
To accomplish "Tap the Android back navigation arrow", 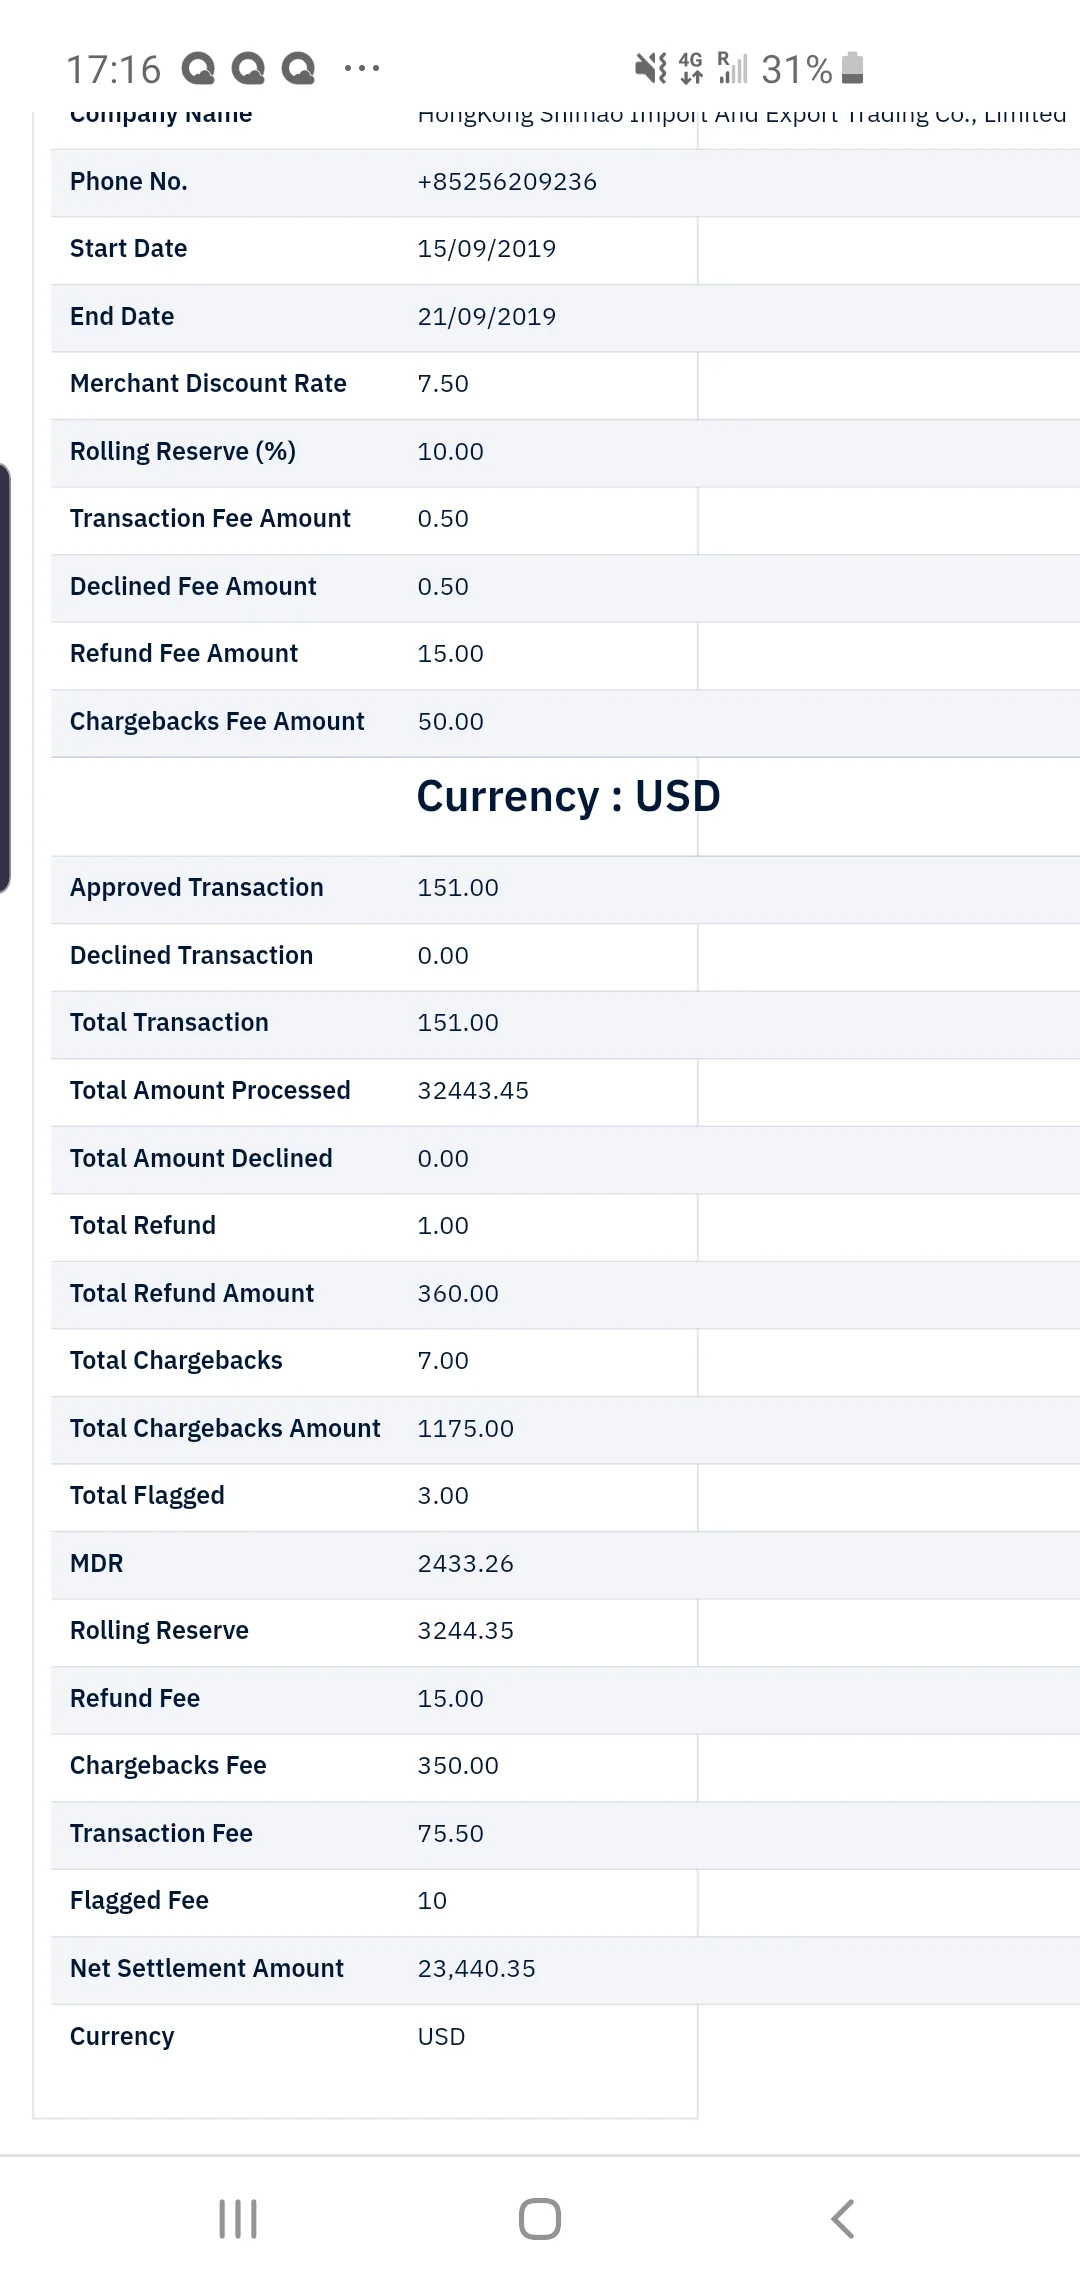I will [843, 2219].
